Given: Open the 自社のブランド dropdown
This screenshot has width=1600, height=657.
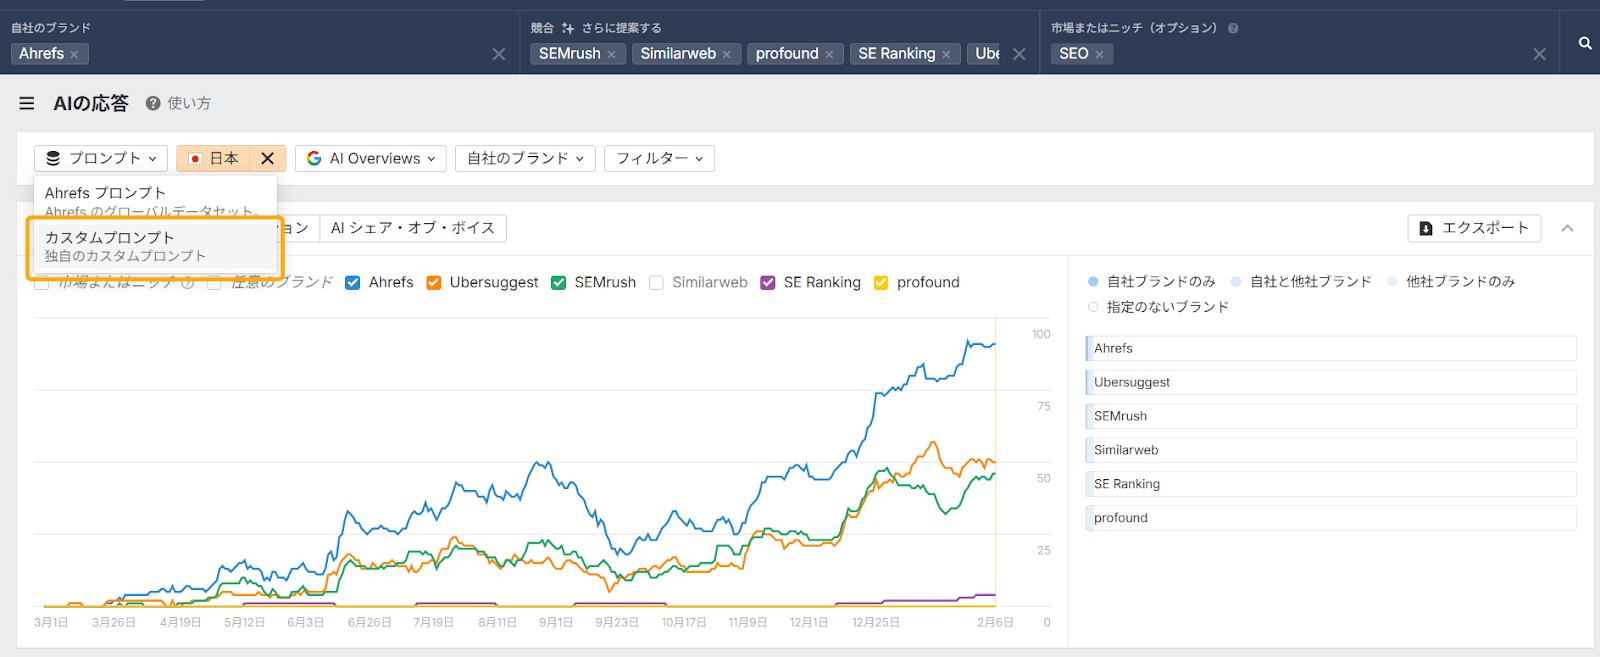Looking at the screenshot, I should point(525,158).
